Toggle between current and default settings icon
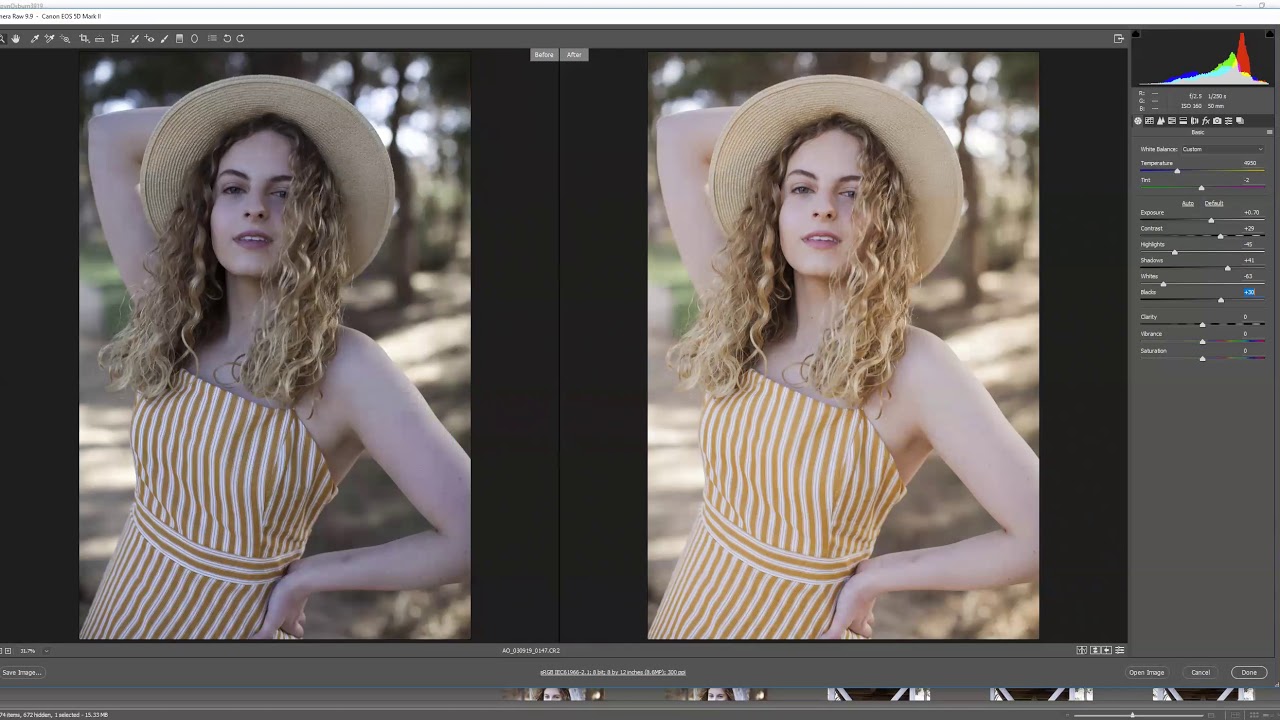1280x720 pixels. click(1120, 650)
